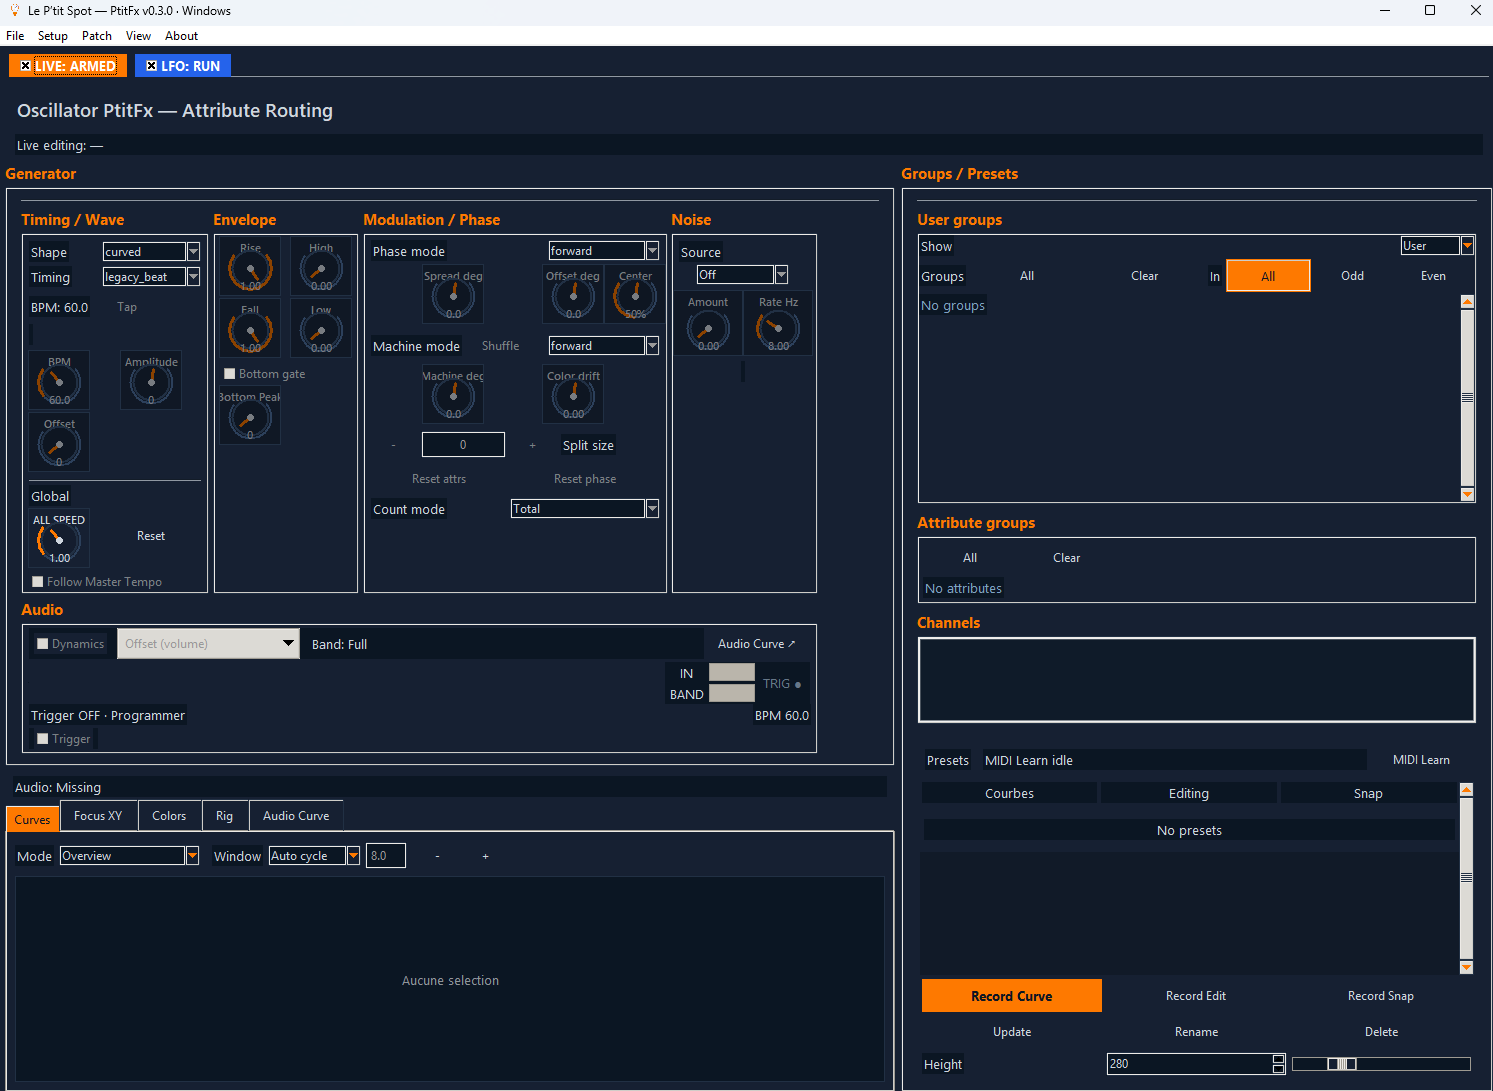This screenshot has height=1091, width=1493.
Task: Click Clear in Attribute groups
Action: (1066, 558)
